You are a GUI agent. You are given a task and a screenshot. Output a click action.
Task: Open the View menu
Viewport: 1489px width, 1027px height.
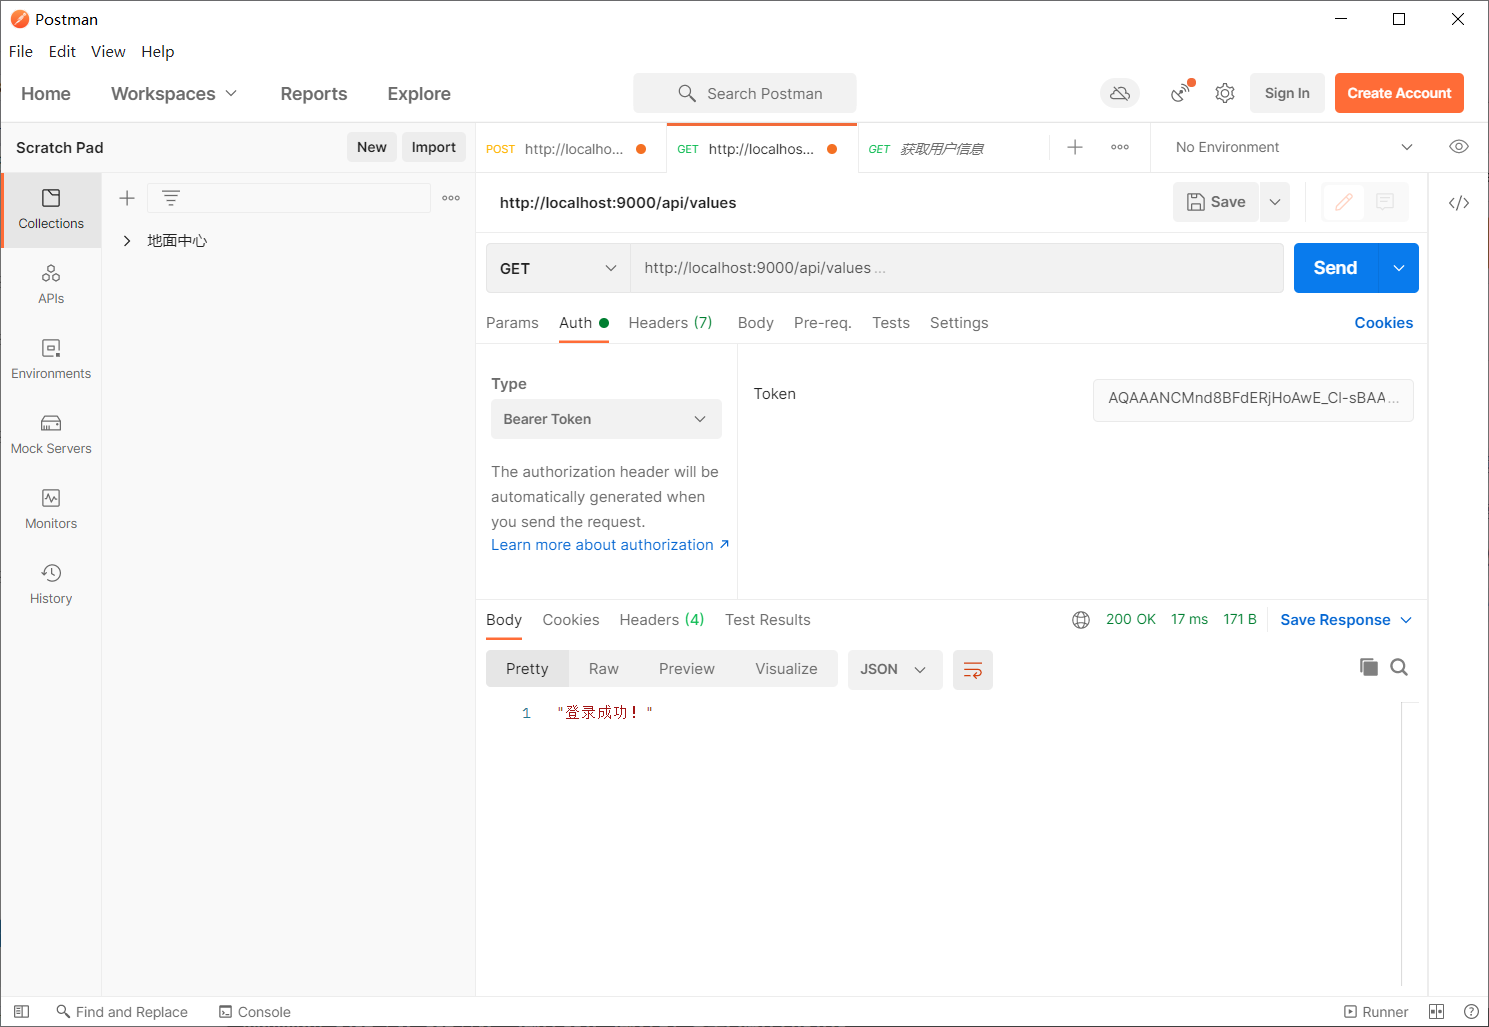(108, 52)
